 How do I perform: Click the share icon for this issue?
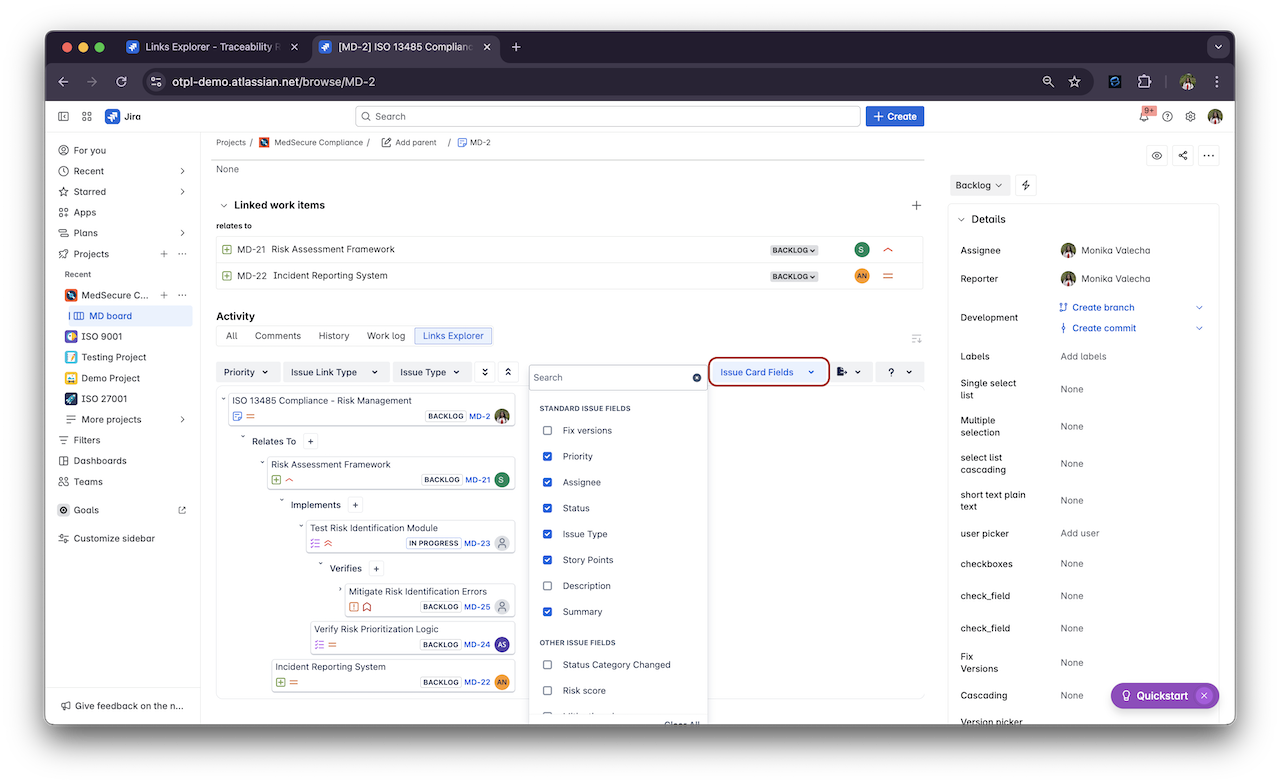click(1183, 156)
